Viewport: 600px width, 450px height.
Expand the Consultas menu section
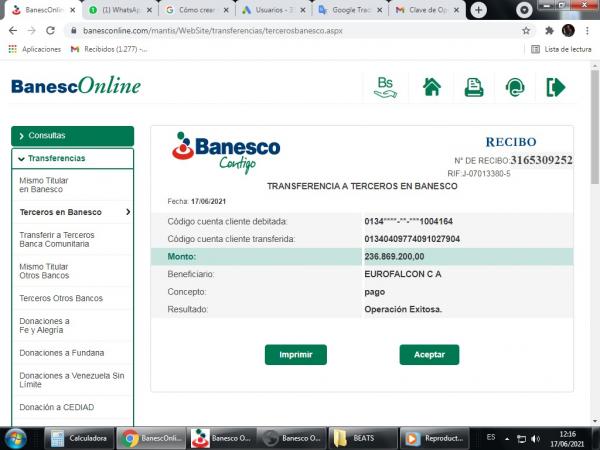(x=73, y=136)
